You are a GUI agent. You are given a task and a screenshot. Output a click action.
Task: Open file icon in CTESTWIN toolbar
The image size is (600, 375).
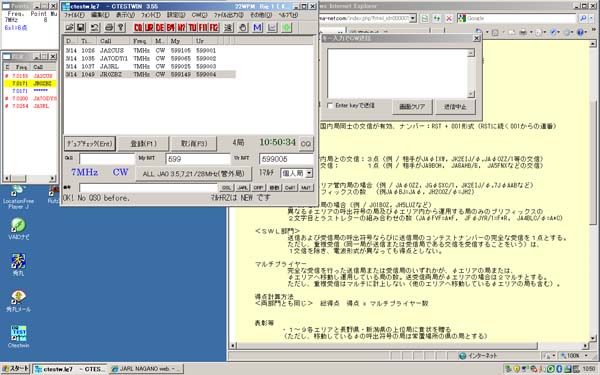(x=69, y=27)
